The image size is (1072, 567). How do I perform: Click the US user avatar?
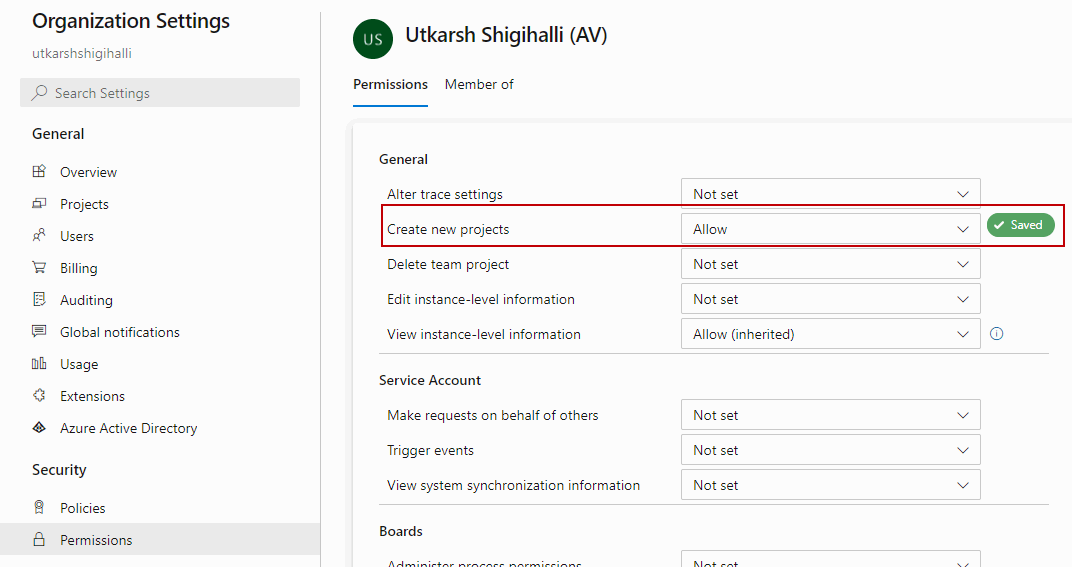point(373,39)
